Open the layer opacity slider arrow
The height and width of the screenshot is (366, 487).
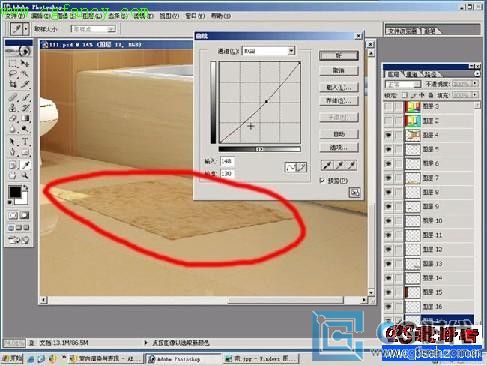point(475,84)
